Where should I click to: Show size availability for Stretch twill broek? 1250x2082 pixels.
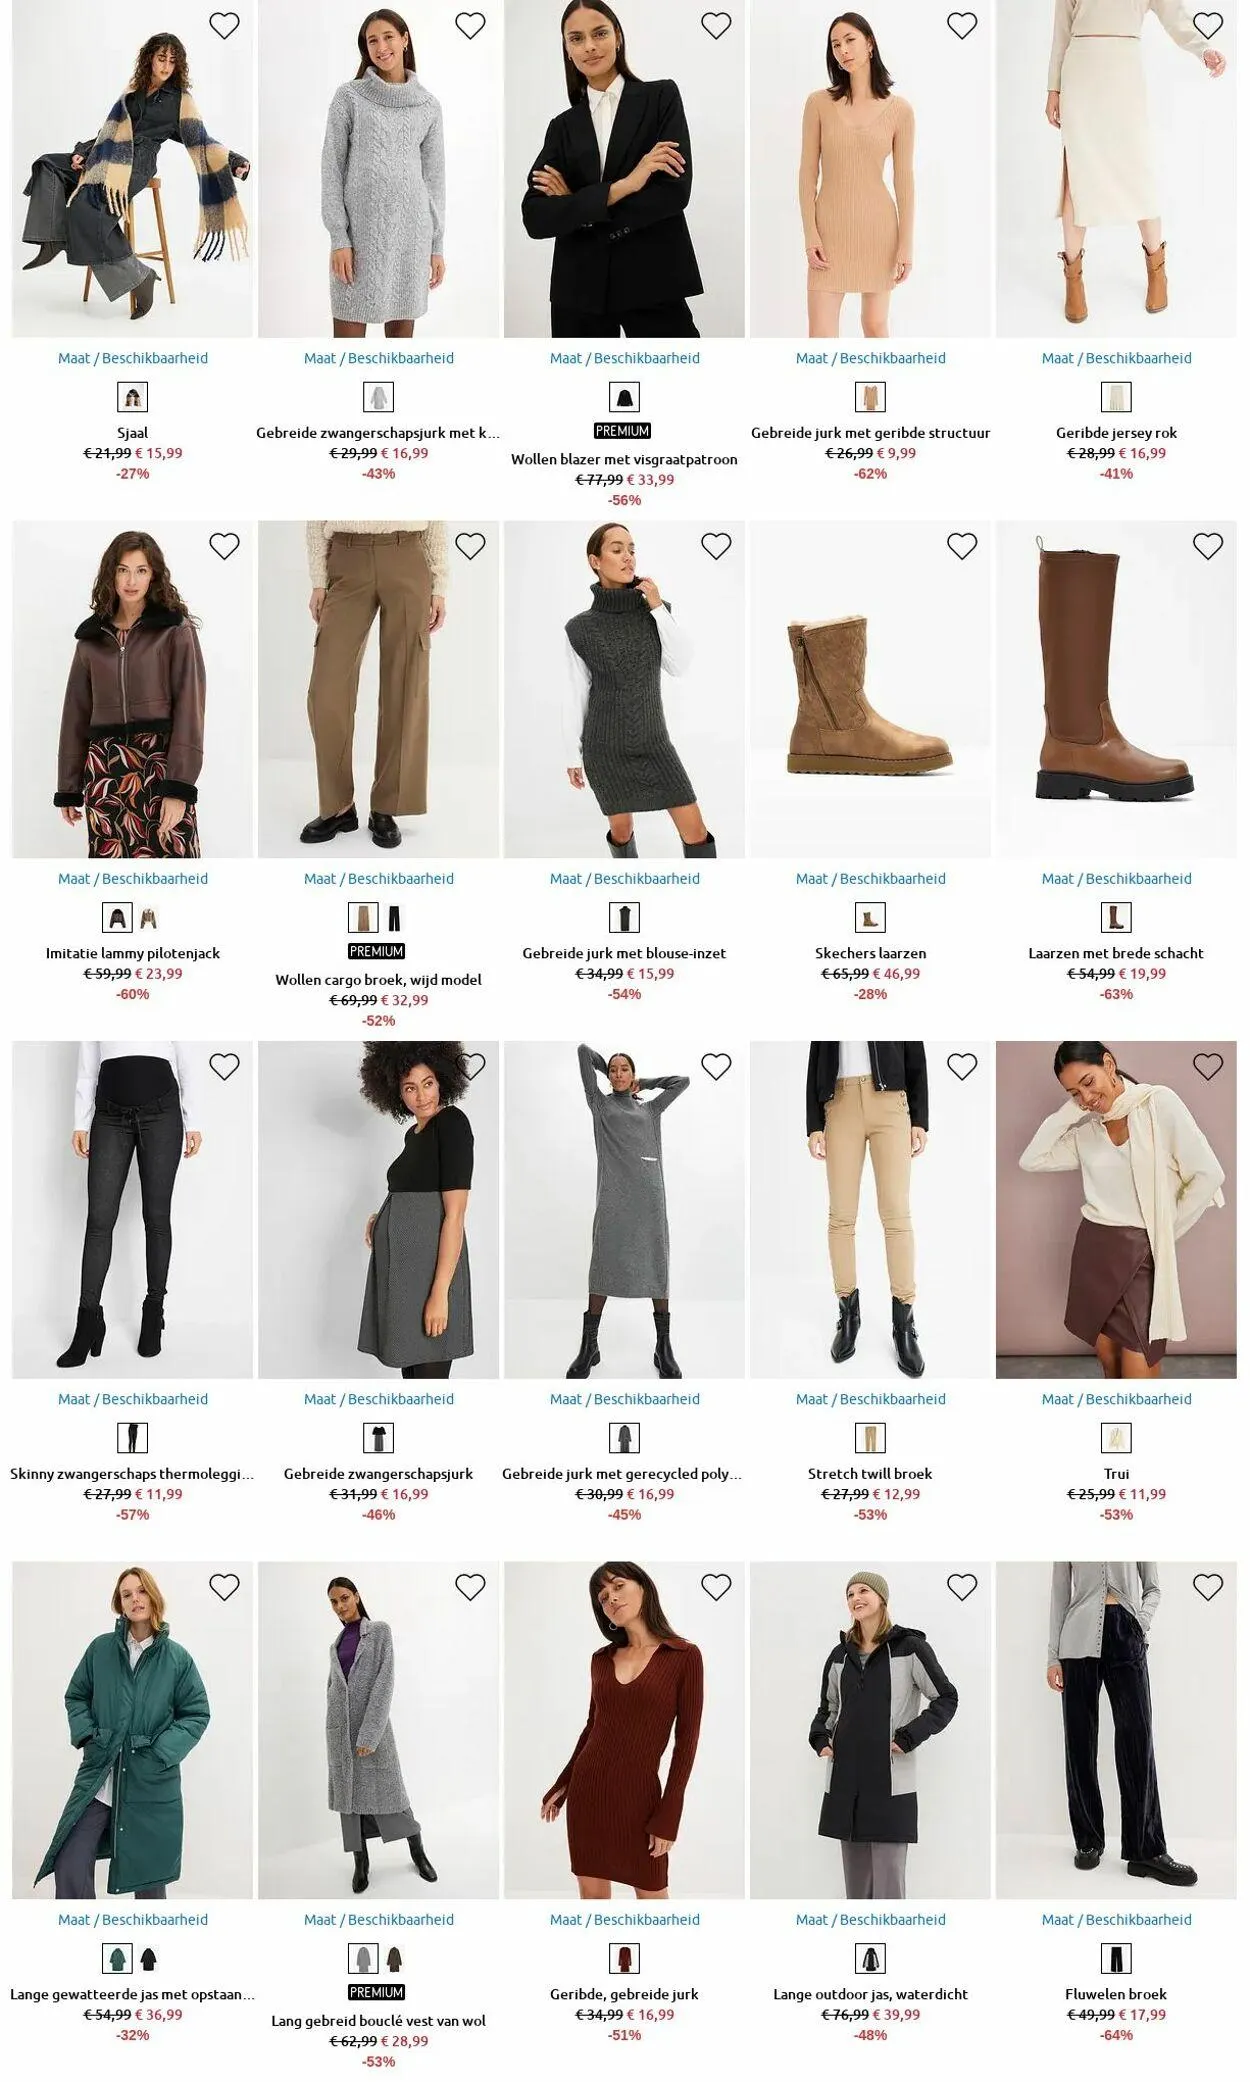870,1399
